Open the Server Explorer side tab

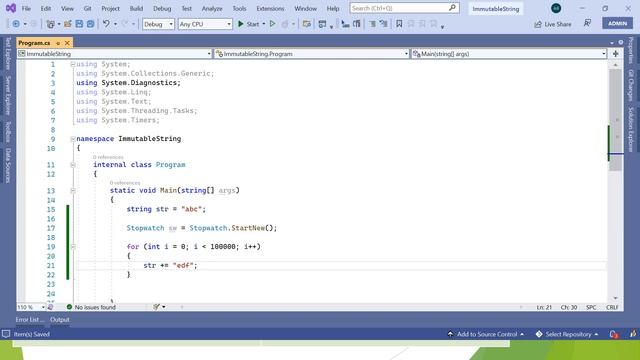coord(8,96)
